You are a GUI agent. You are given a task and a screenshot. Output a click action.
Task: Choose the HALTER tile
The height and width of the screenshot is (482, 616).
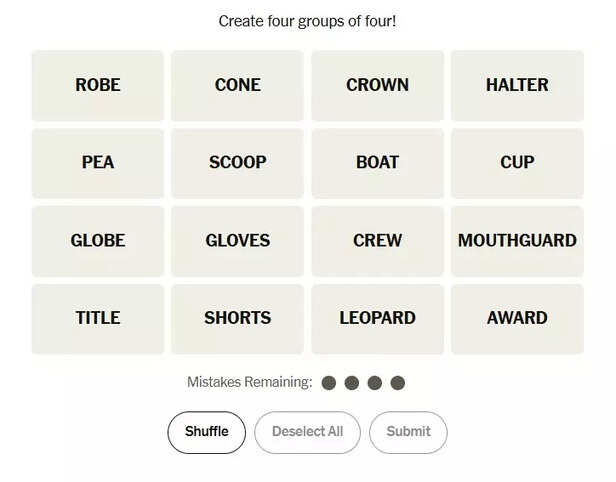(x=517, y=85)
